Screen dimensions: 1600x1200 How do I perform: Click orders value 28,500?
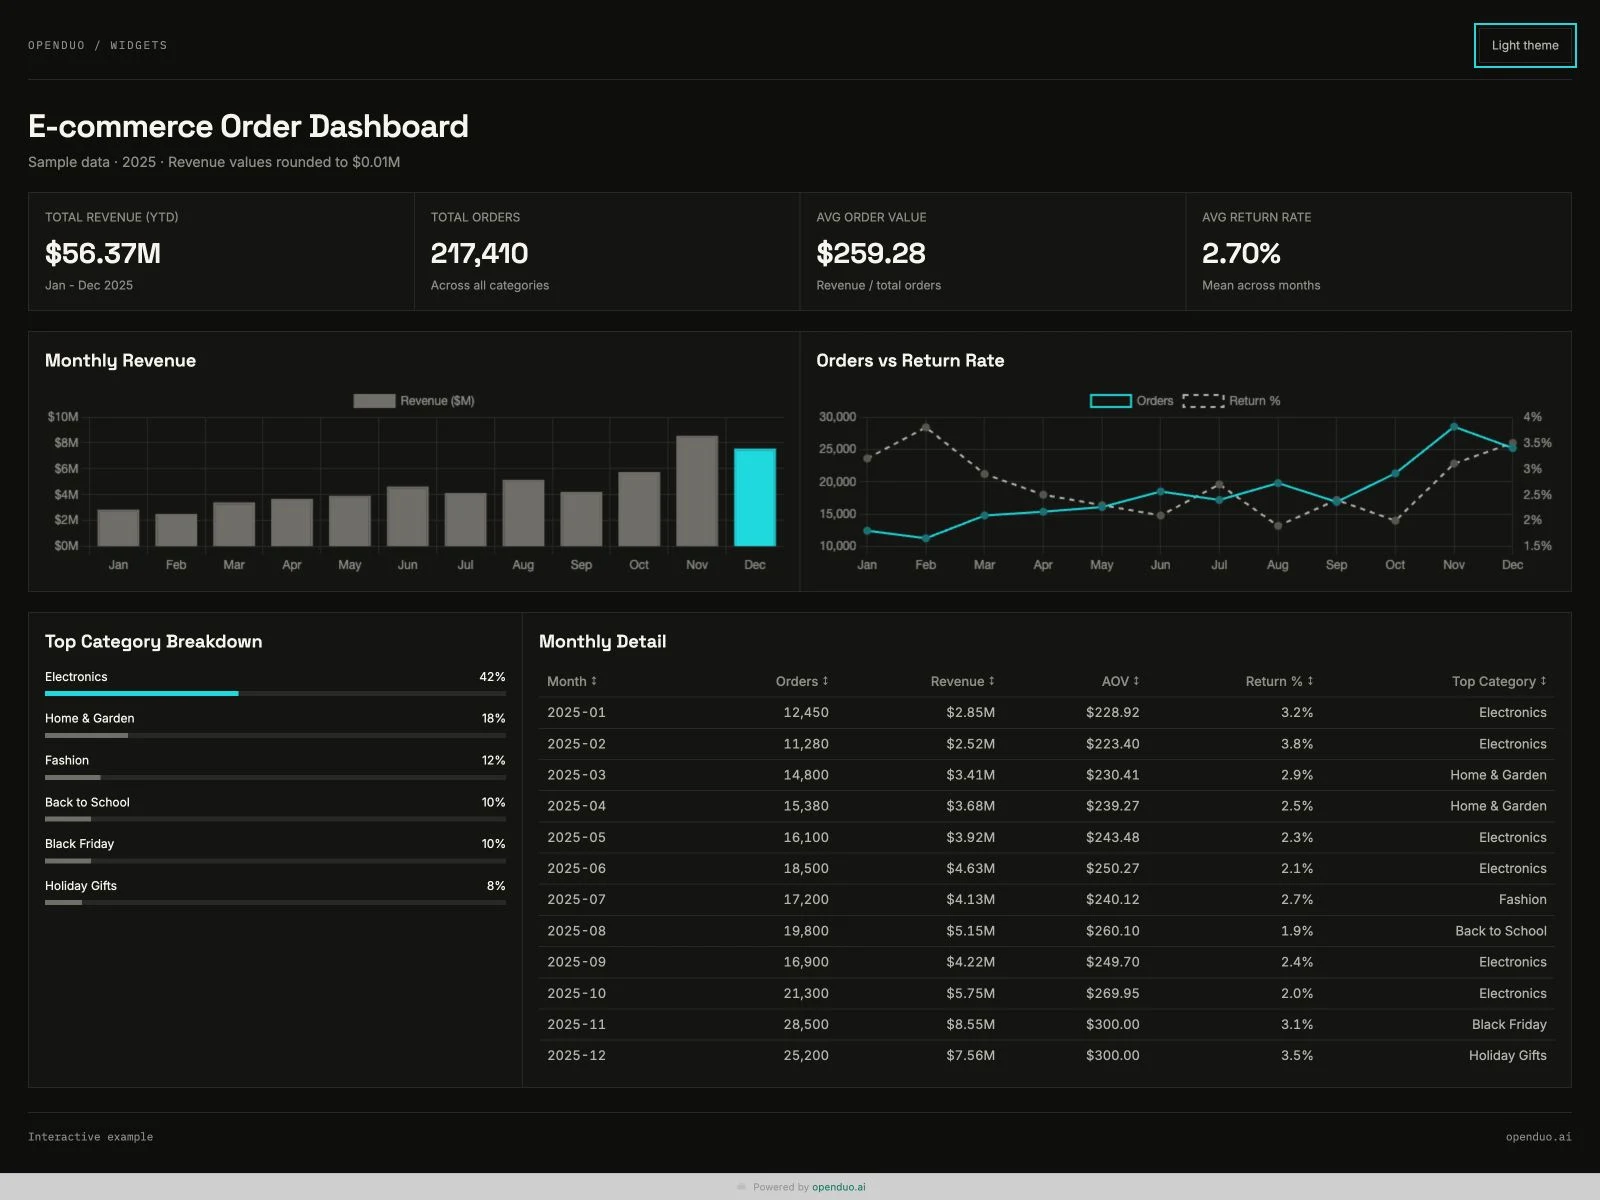806,1024
